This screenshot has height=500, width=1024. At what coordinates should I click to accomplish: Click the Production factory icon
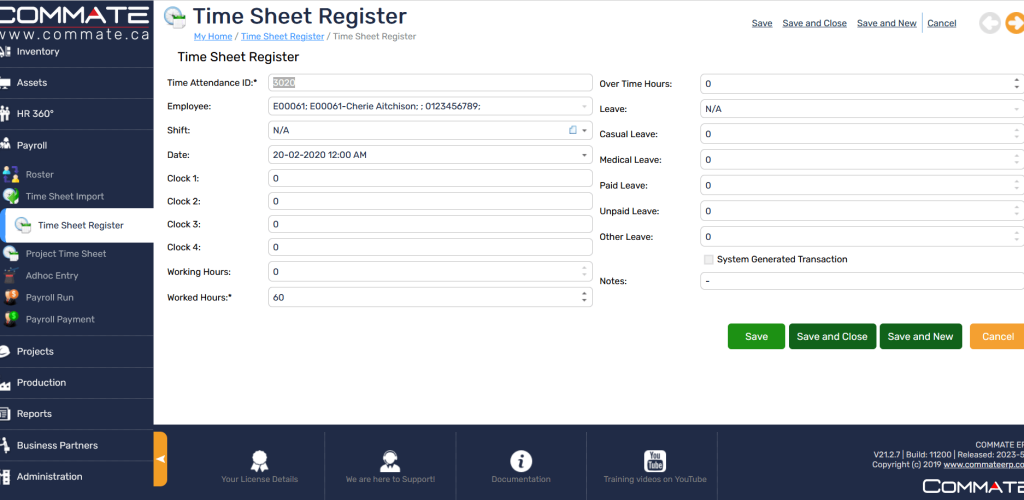point(5,383)
